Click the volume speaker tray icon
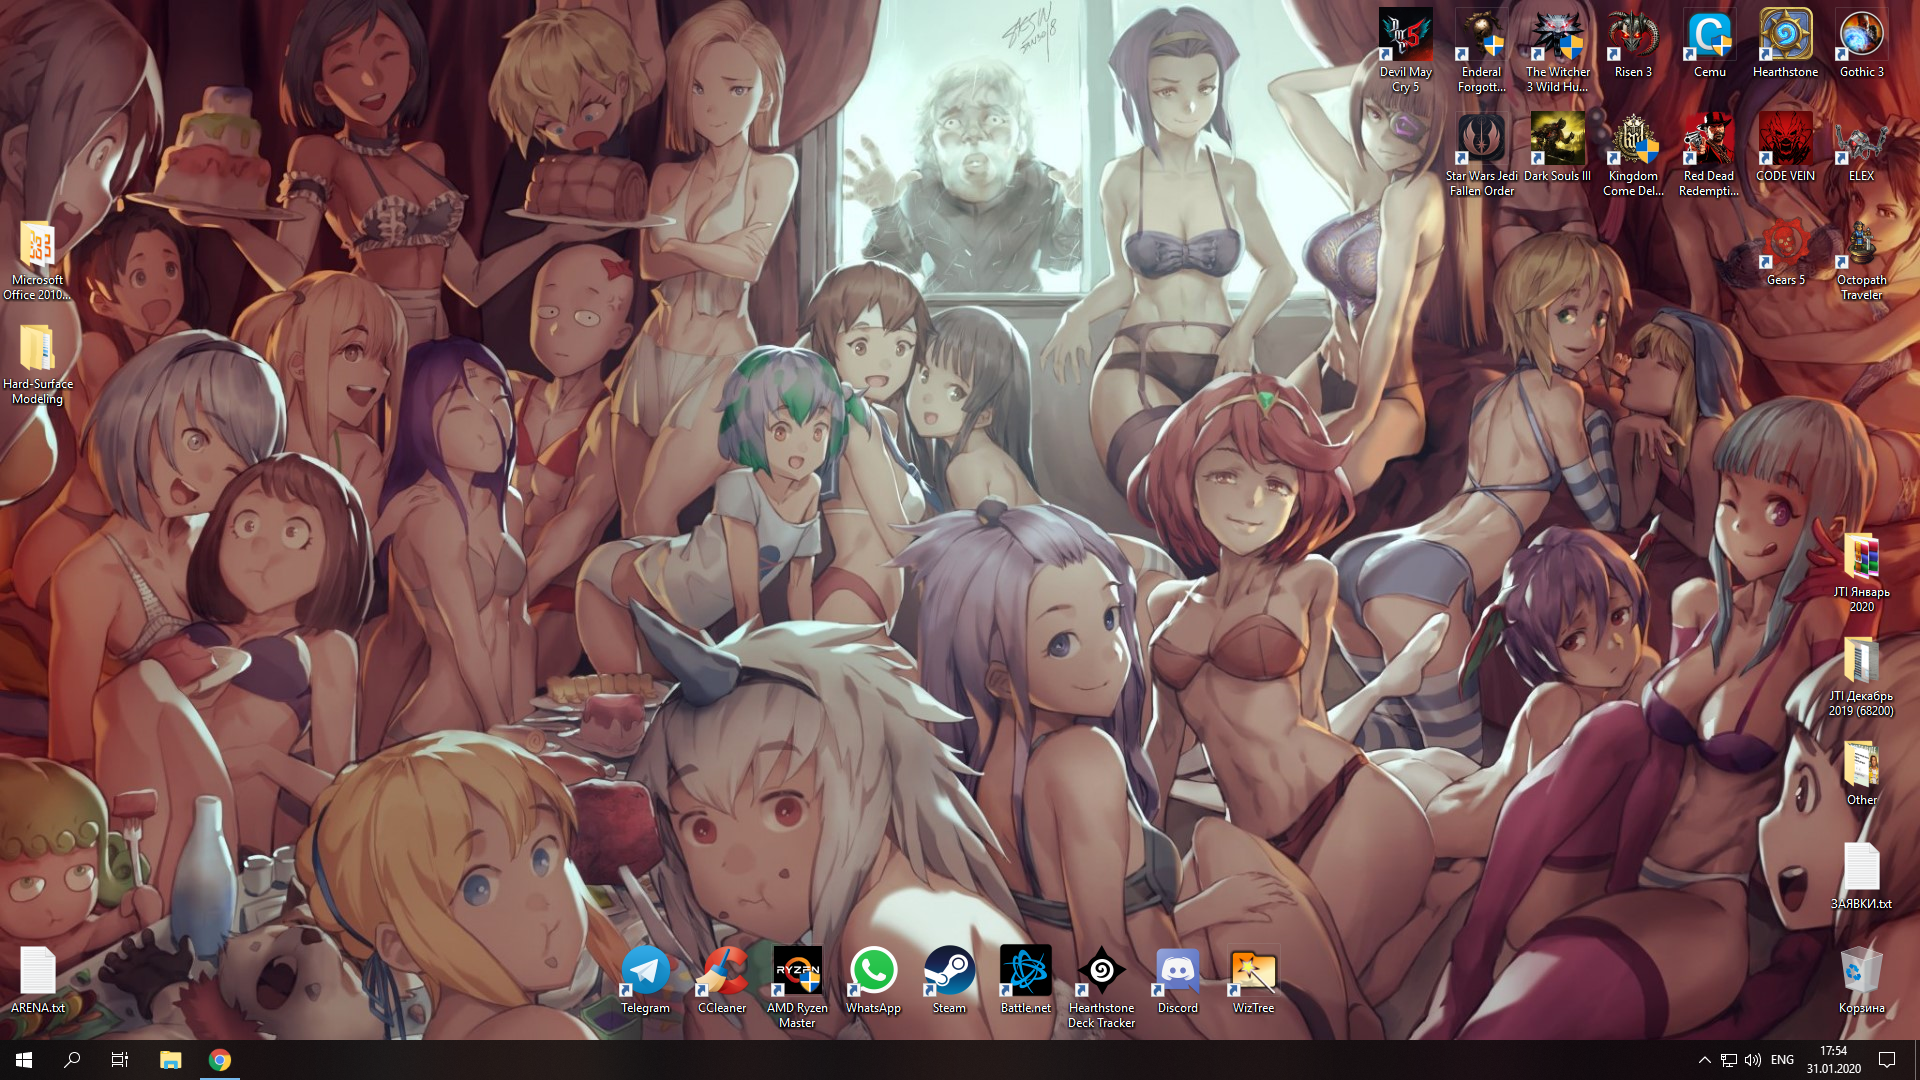The height and width of the screenshot is (1080, 1920). [x=1752, y=1060]
